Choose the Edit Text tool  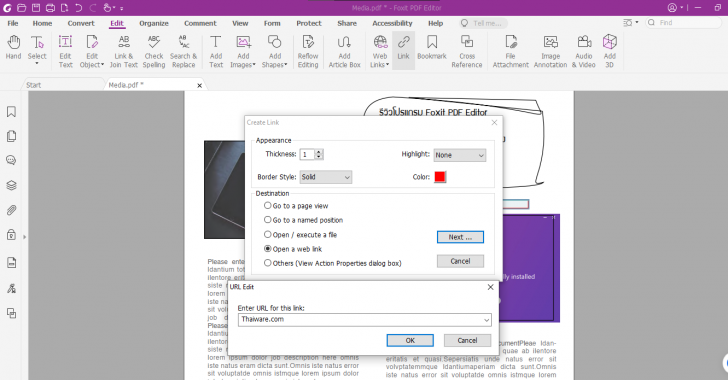coord(65,51)
